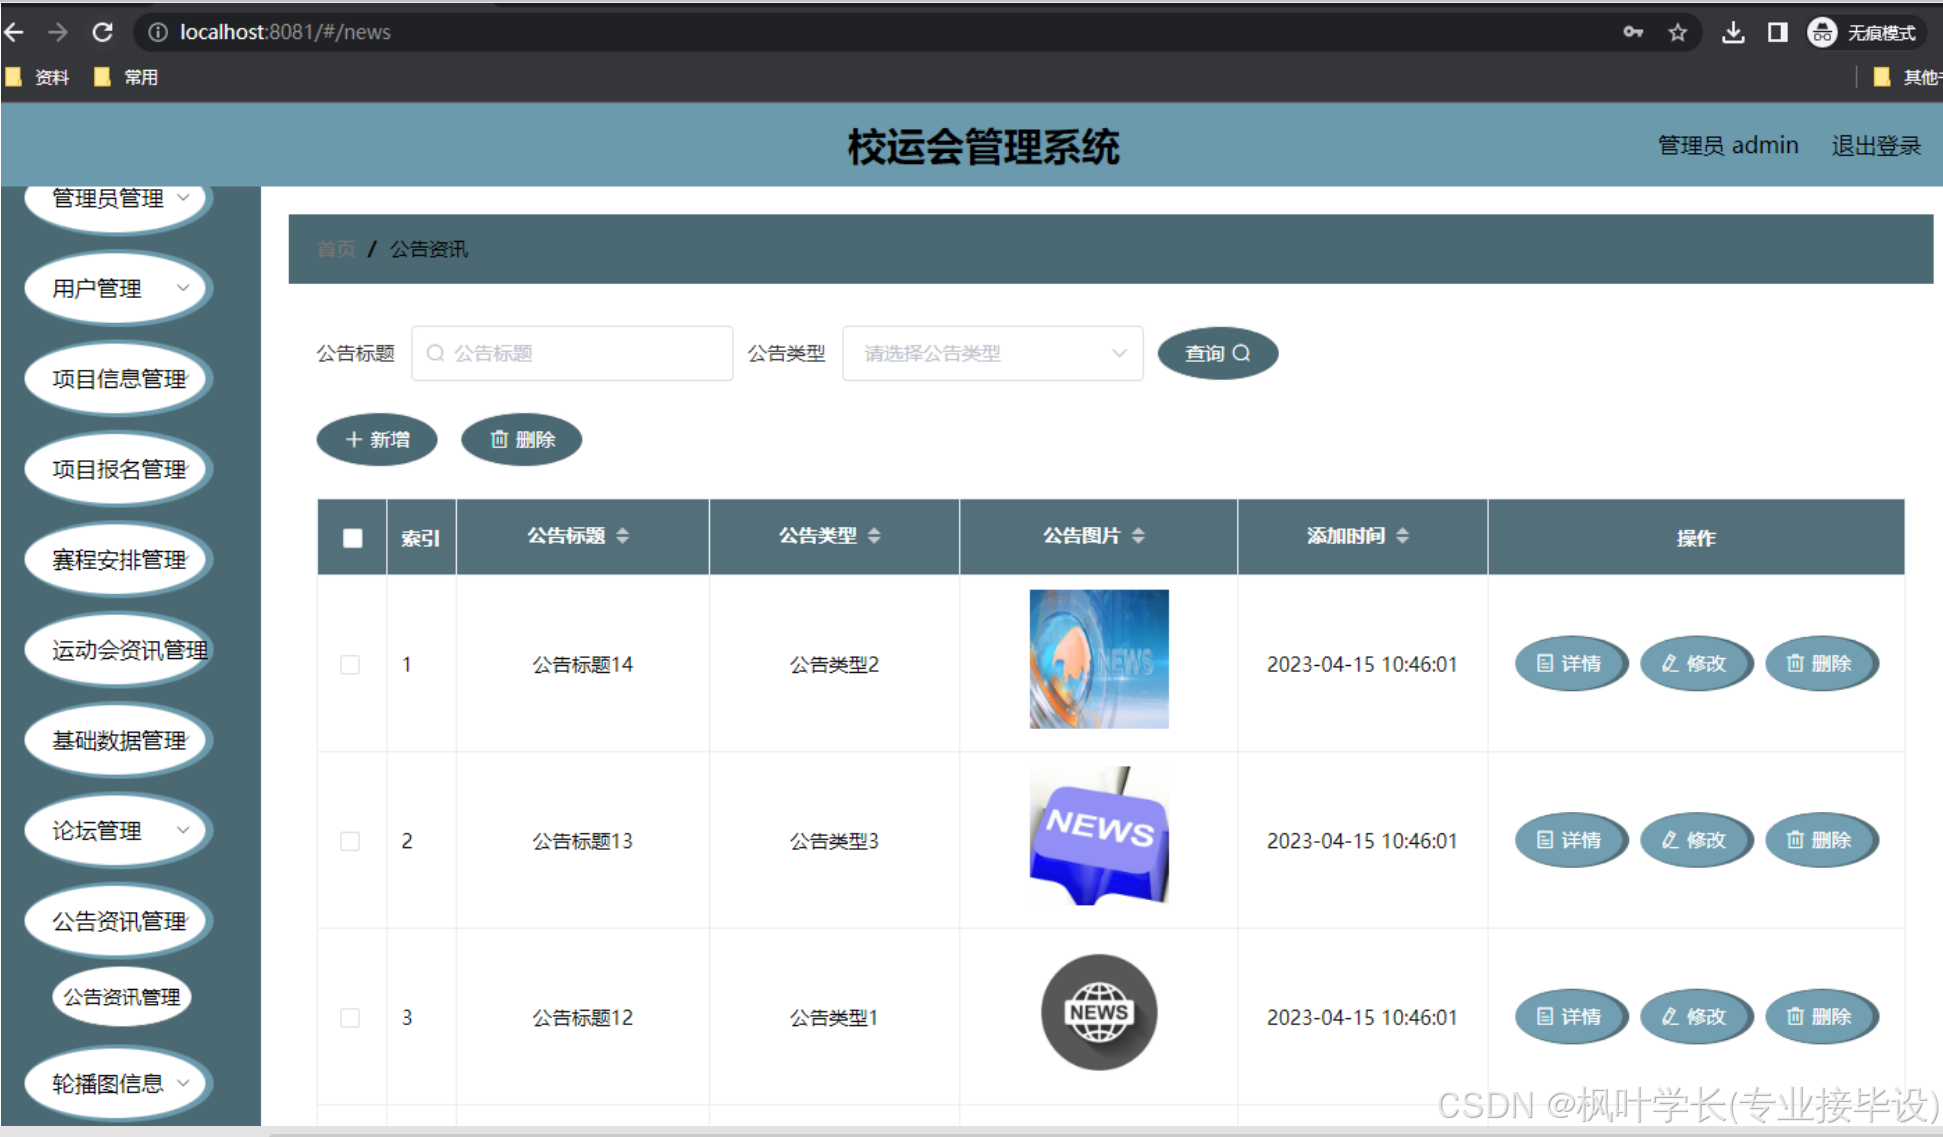Toggle the browser side panel icon
The image size is (1943, 1137).
tap(1777, 32)
